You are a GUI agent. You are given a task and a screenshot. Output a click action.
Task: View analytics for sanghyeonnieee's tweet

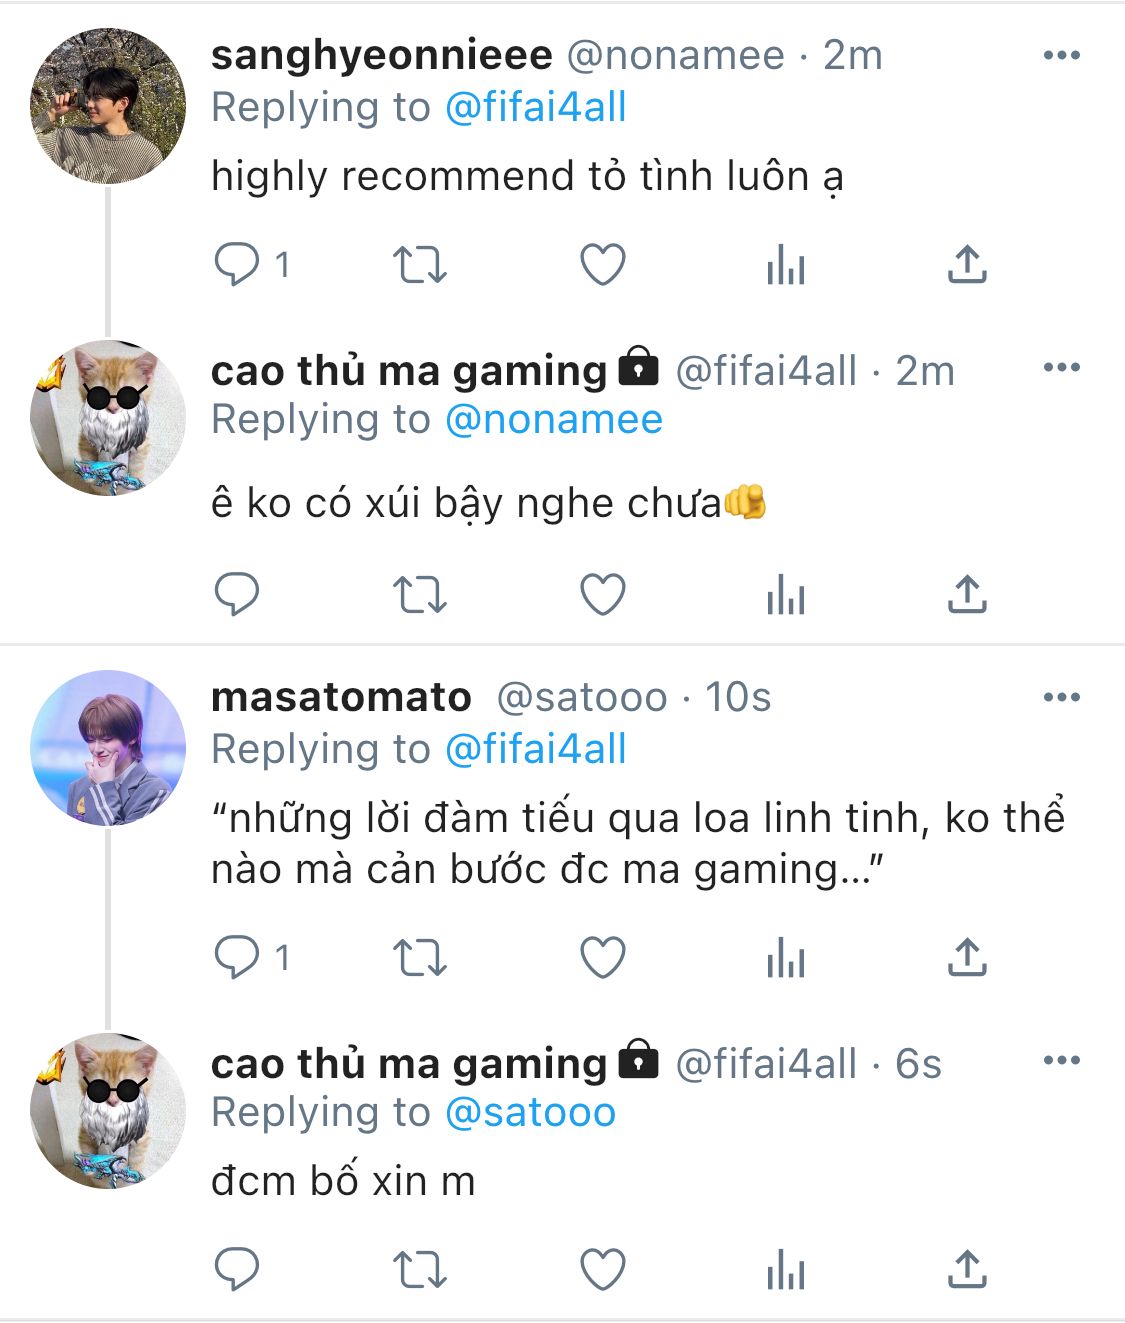(785, 265)
